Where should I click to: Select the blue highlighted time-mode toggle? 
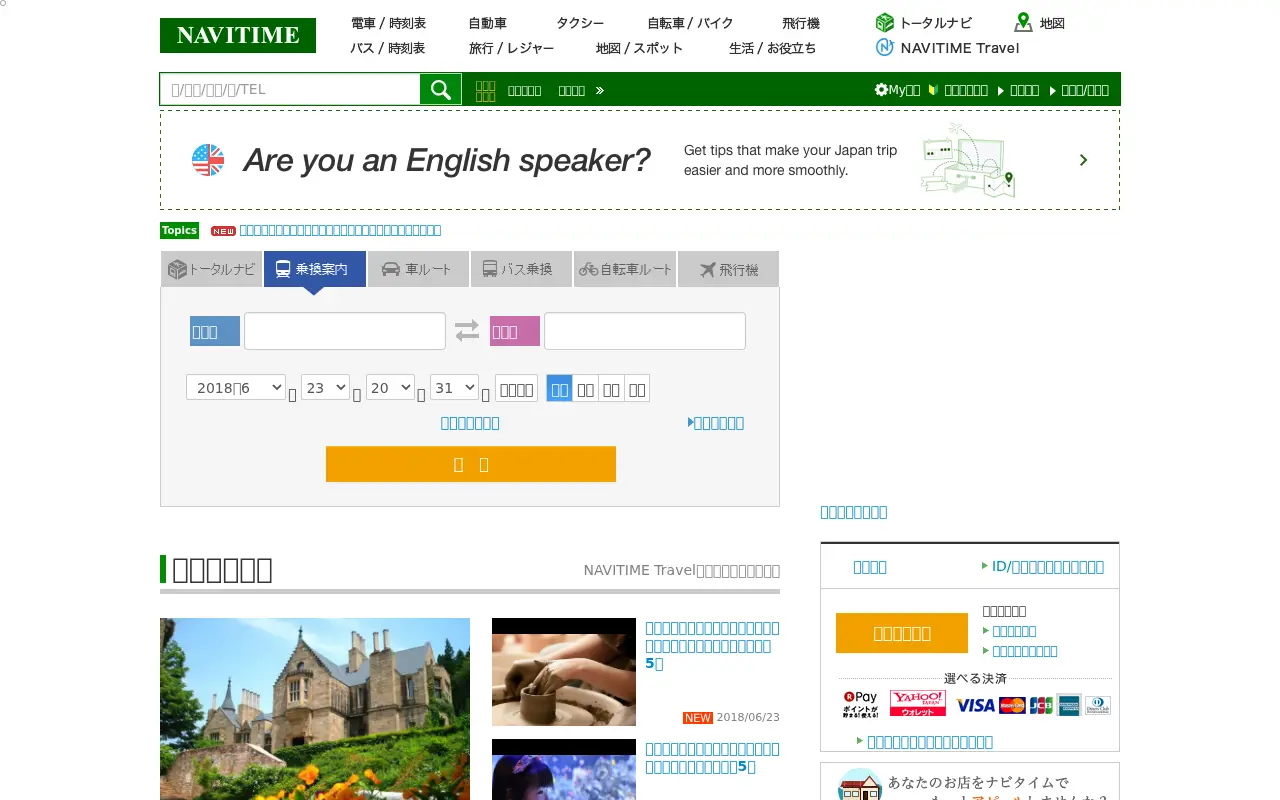(x=560, y=389)
